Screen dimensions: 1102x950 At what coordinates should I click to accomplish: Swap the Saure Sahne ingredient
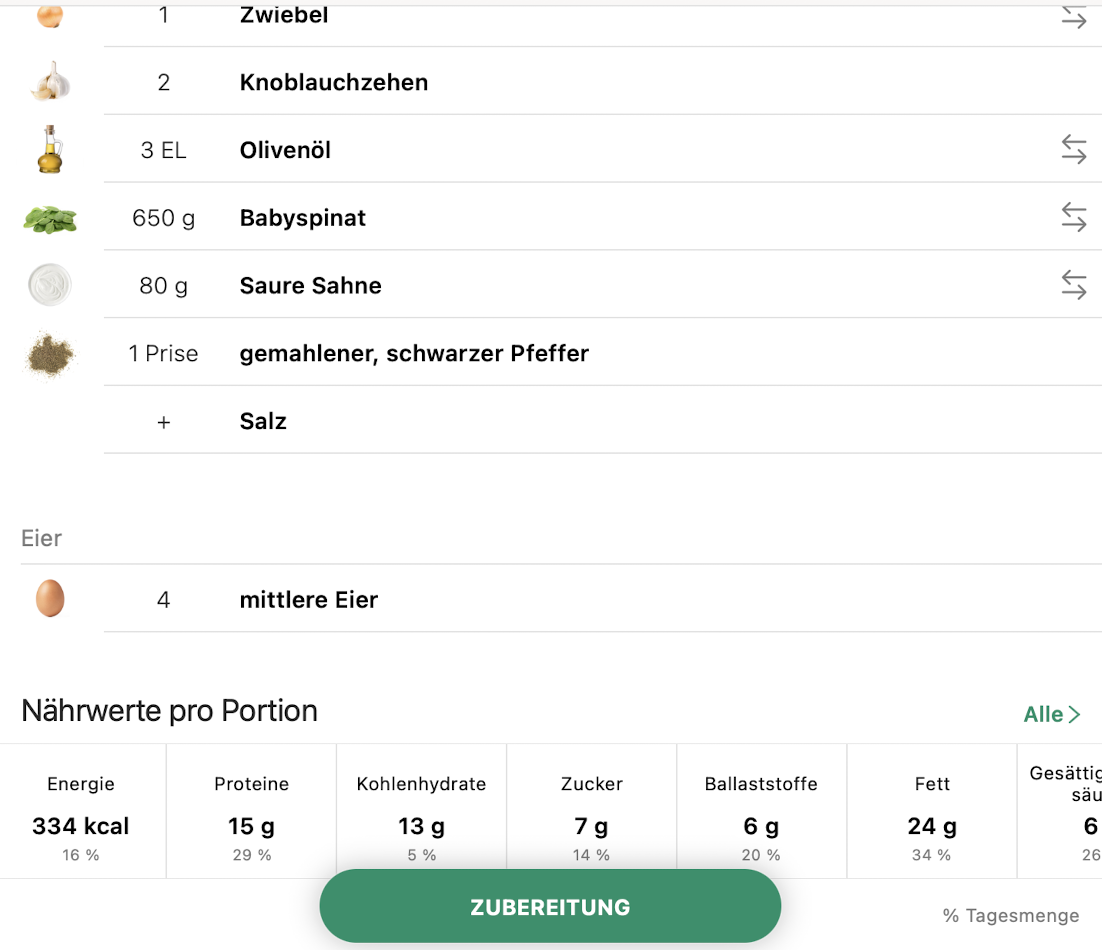coord(1073,286)
